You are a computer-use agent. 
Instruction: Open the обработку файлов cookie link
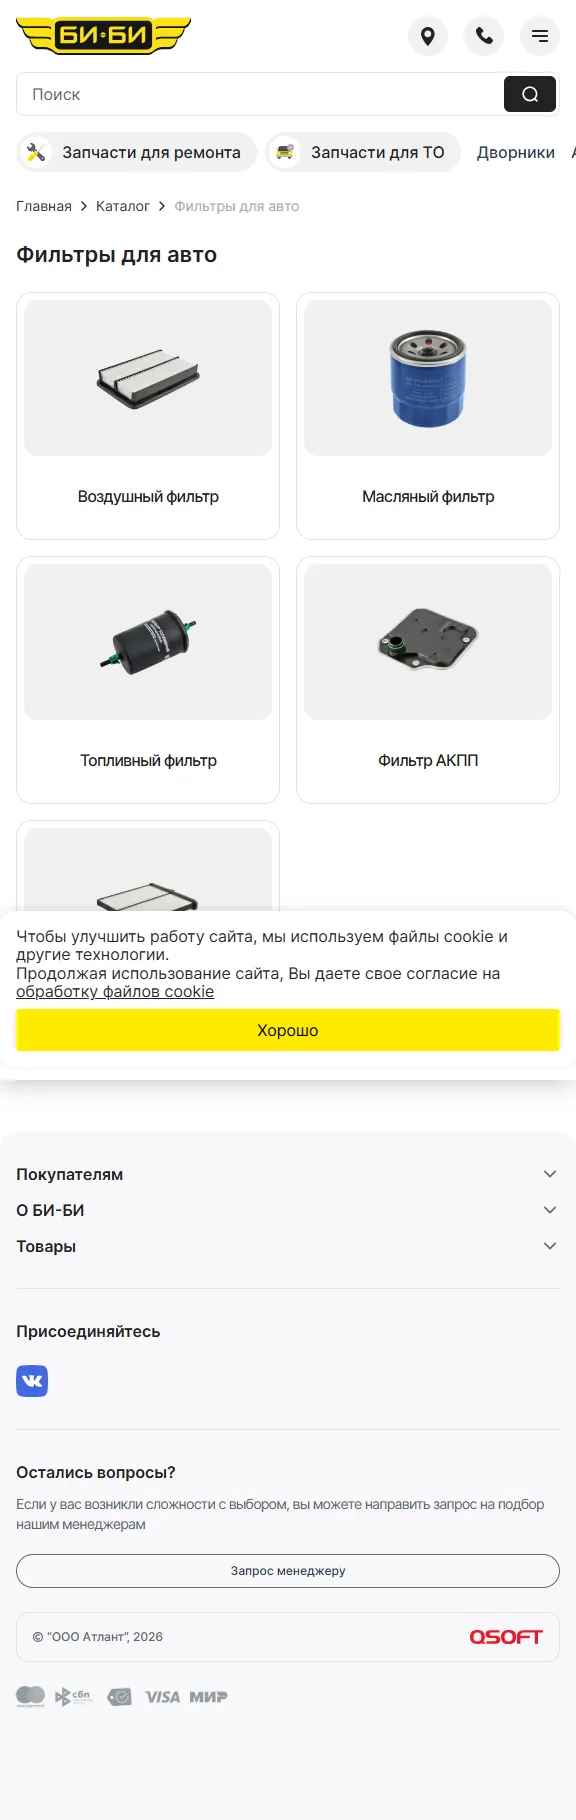[115, 991]
